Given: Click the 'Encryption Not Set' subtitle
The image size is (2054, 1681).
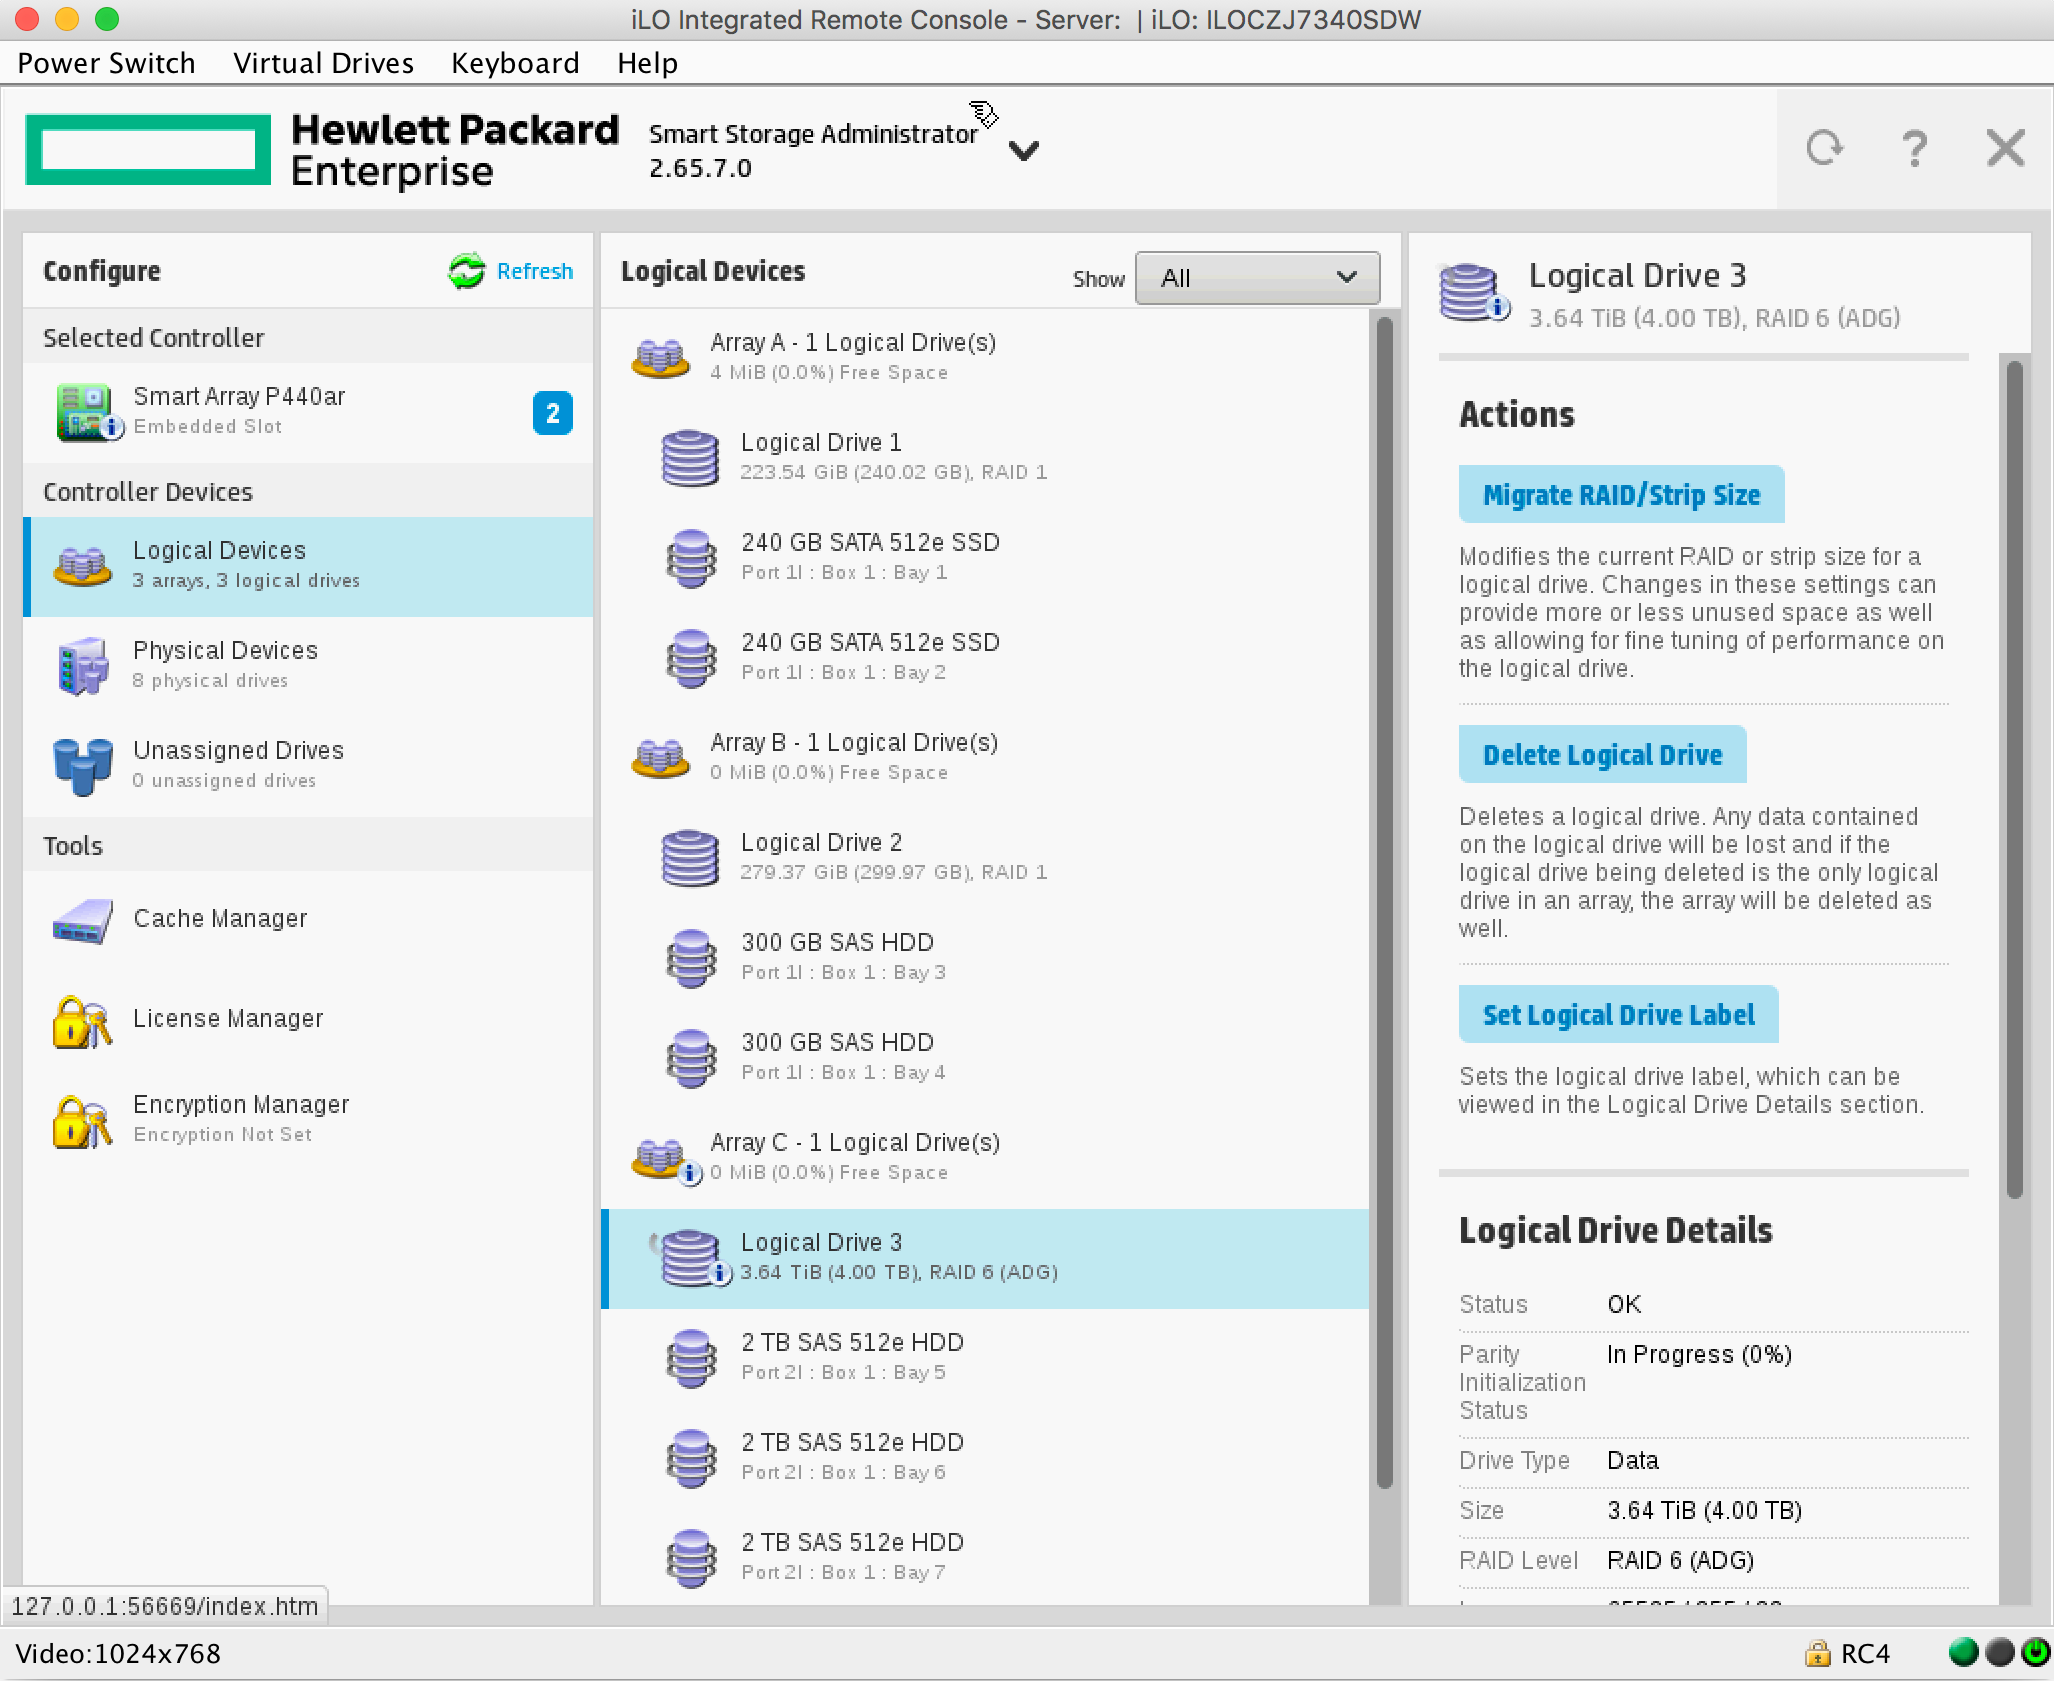Looking at the screenshot, I should tap(222, 1135).
